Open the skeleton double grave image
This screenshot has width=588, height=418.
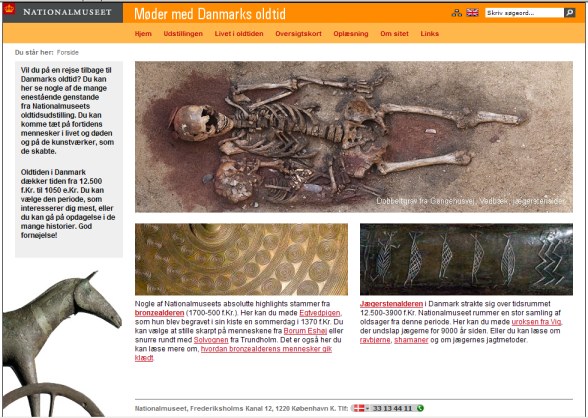(354, 137)
